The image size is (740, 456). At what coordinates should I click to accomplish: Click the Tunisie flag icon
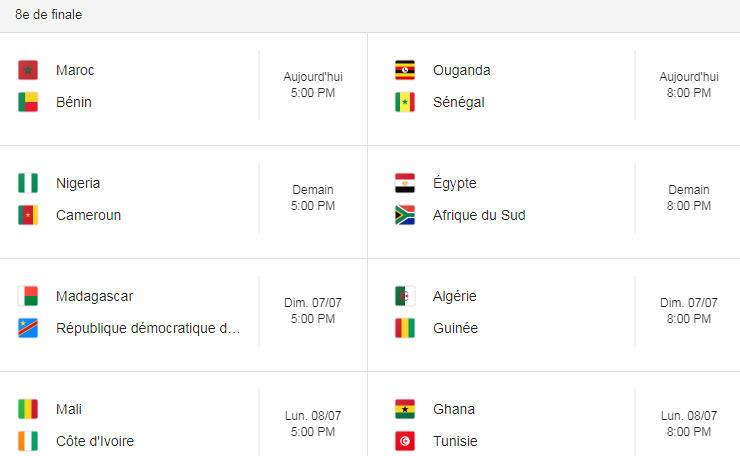405,441
